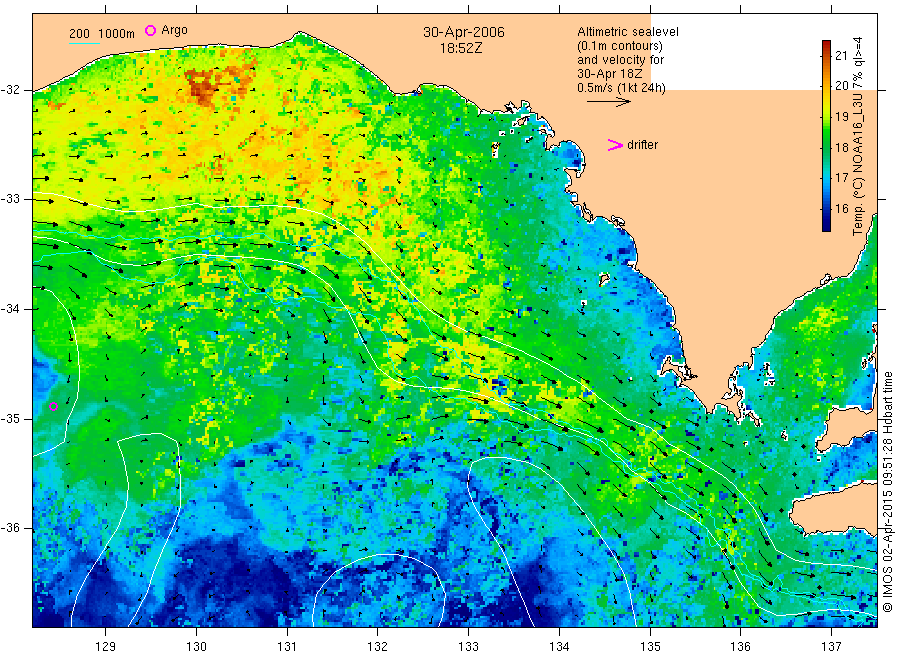
Task: Click the cyan line under the 200 1000m legend
Action: 84,43
